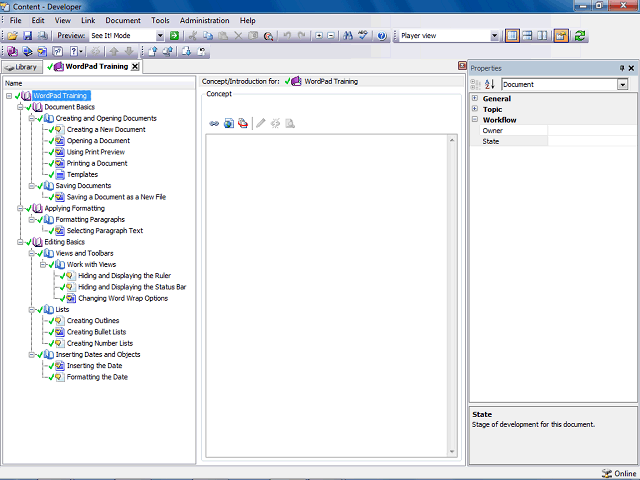Click the State property value field
640x480 pixels.
point(591,141)
